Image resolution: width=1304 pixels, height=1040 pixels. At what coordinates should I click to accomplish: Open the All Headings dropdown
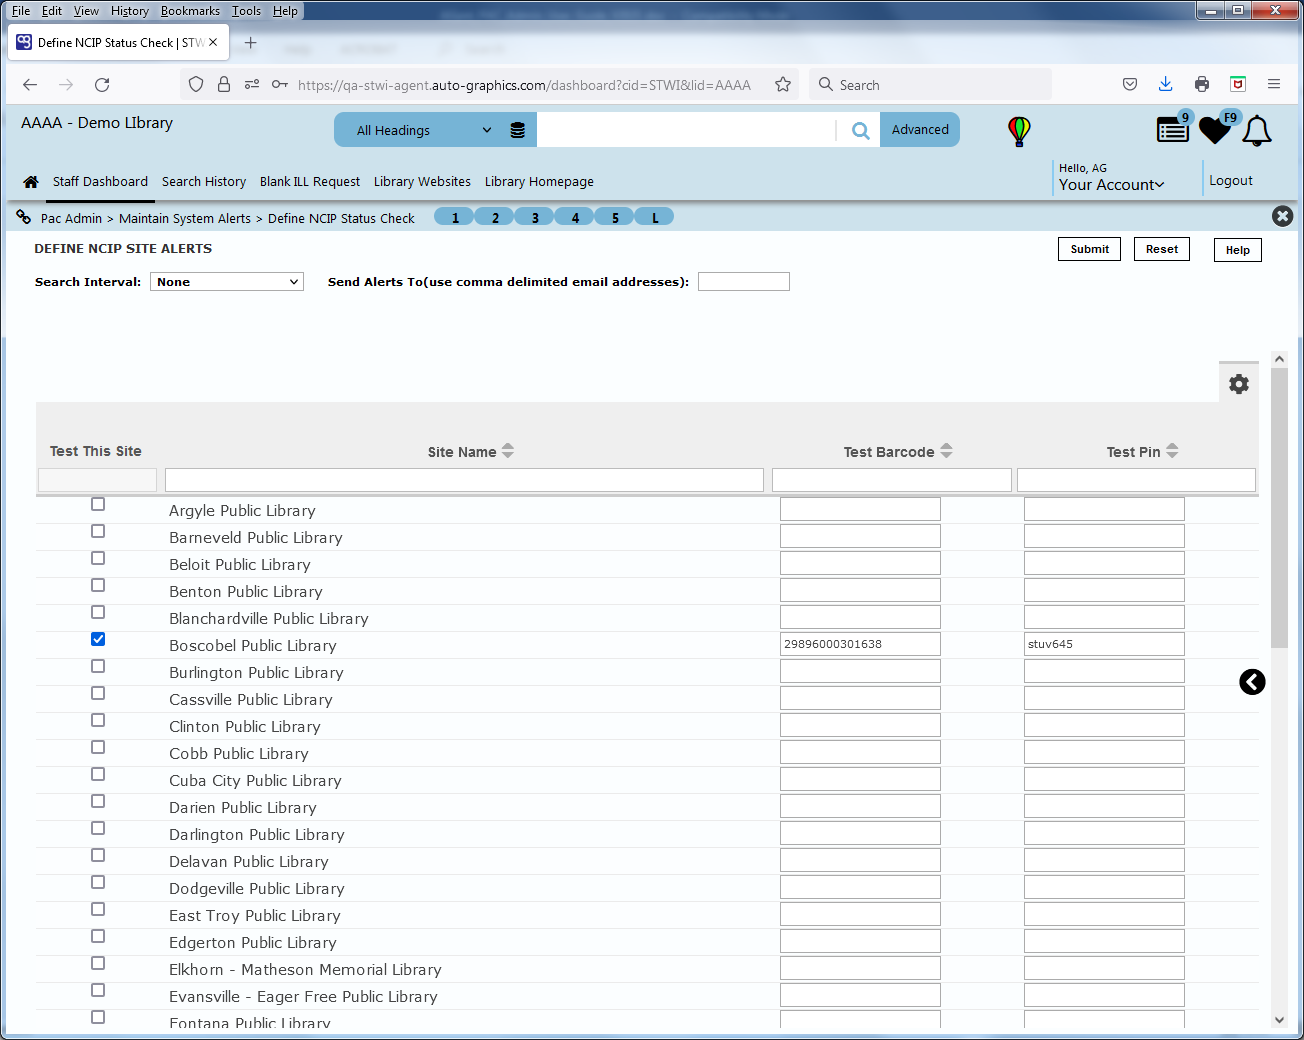(424, 130)
